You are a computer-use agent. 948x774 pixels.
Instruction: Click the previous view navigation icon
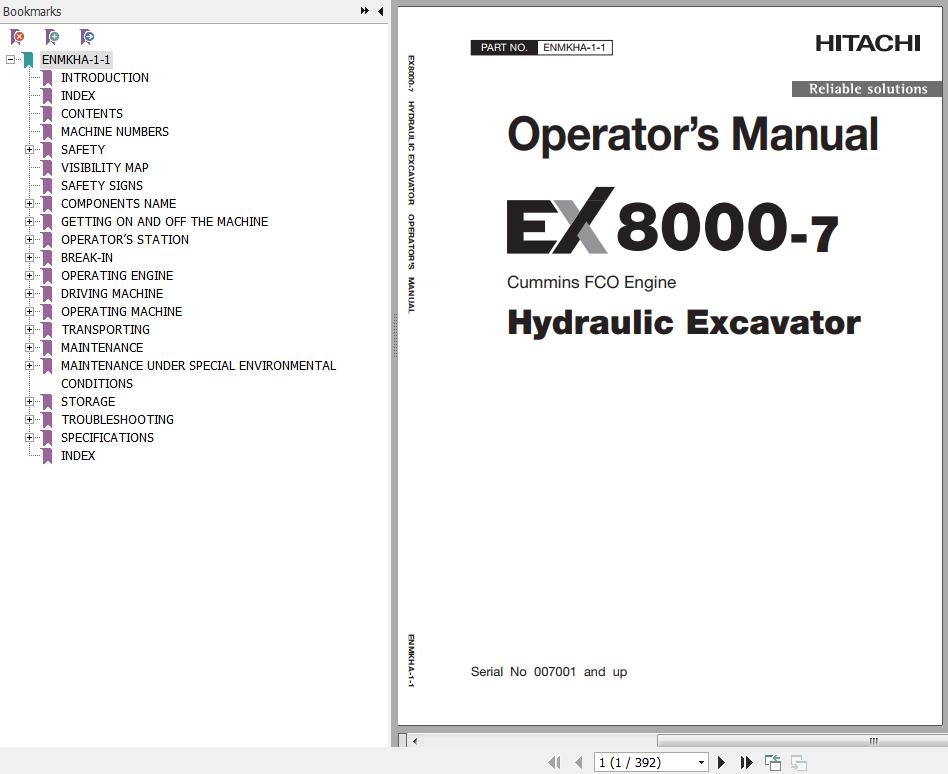[x=773, y=763]
